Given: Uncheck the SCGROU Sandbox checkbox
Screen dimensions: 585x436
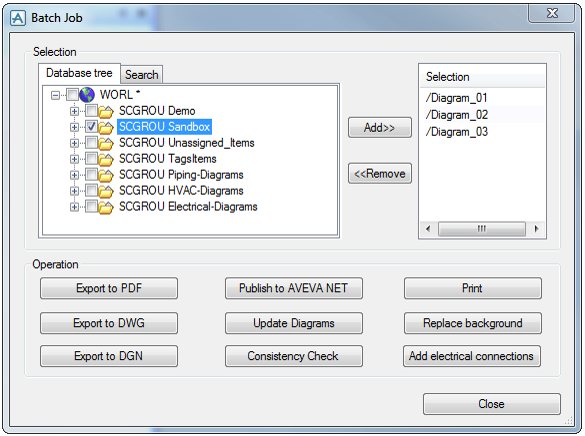Looking at the screenshot, I should [91, 127].
